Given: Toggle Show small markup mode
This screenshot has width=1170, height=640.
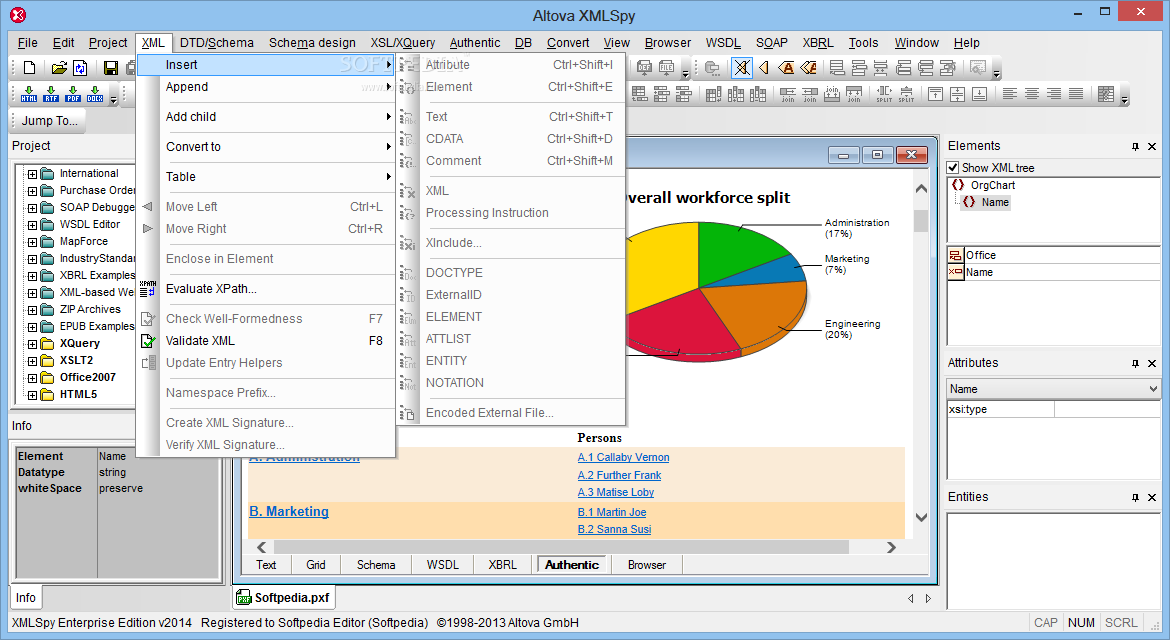Looking at the screenshot, I should pos(764,68).
